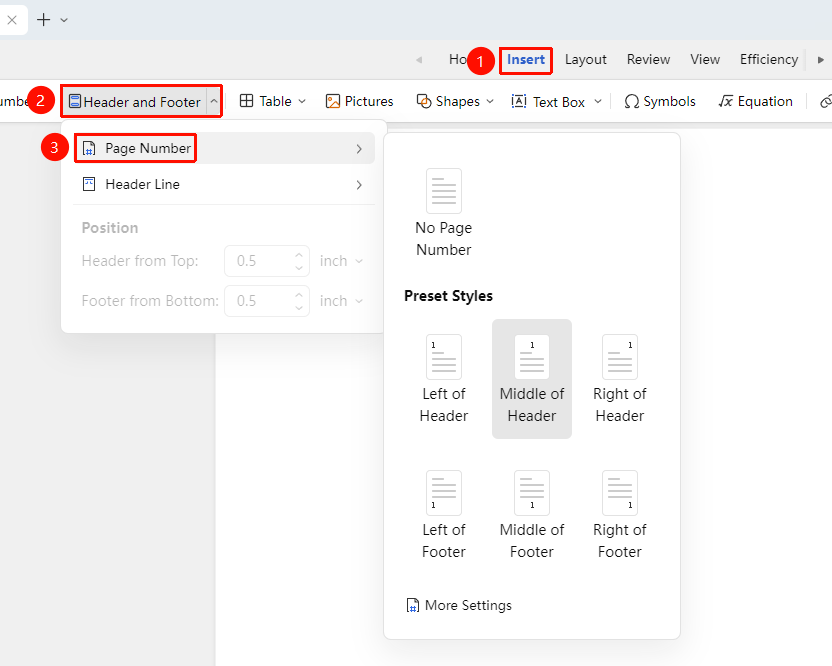Open the Header from Top unit dropdown
This screenshot has width=832, height=666.
[341, 261]
